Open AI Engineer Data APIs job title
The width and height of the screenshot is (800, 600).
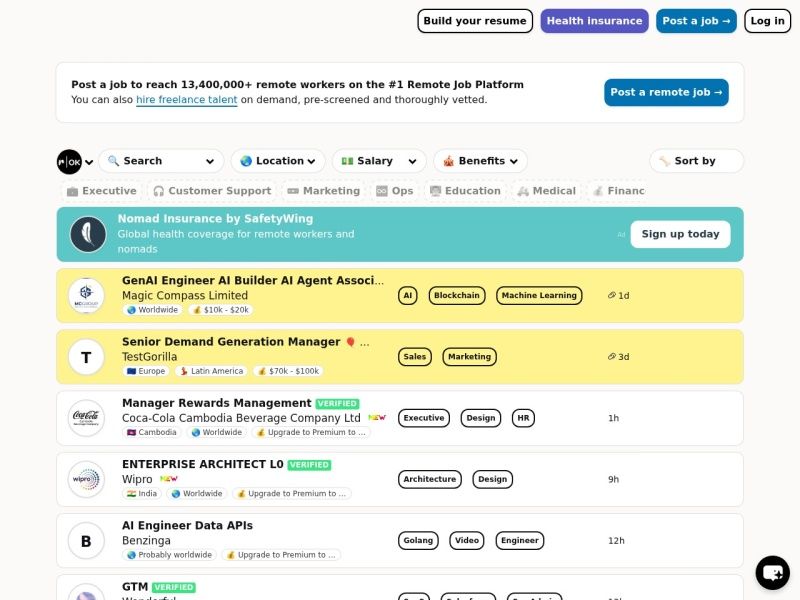pos(187,526)
